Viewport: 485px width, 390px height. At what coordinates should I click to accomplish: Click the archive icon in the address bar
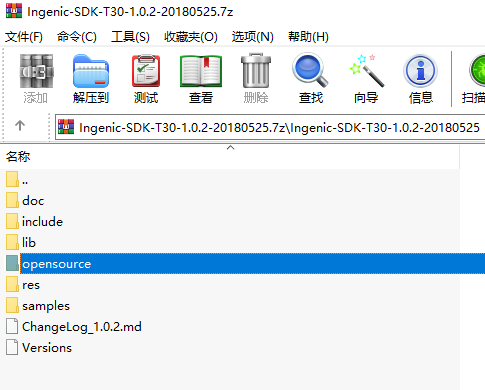pyautogui.click(x=66, y=127)
